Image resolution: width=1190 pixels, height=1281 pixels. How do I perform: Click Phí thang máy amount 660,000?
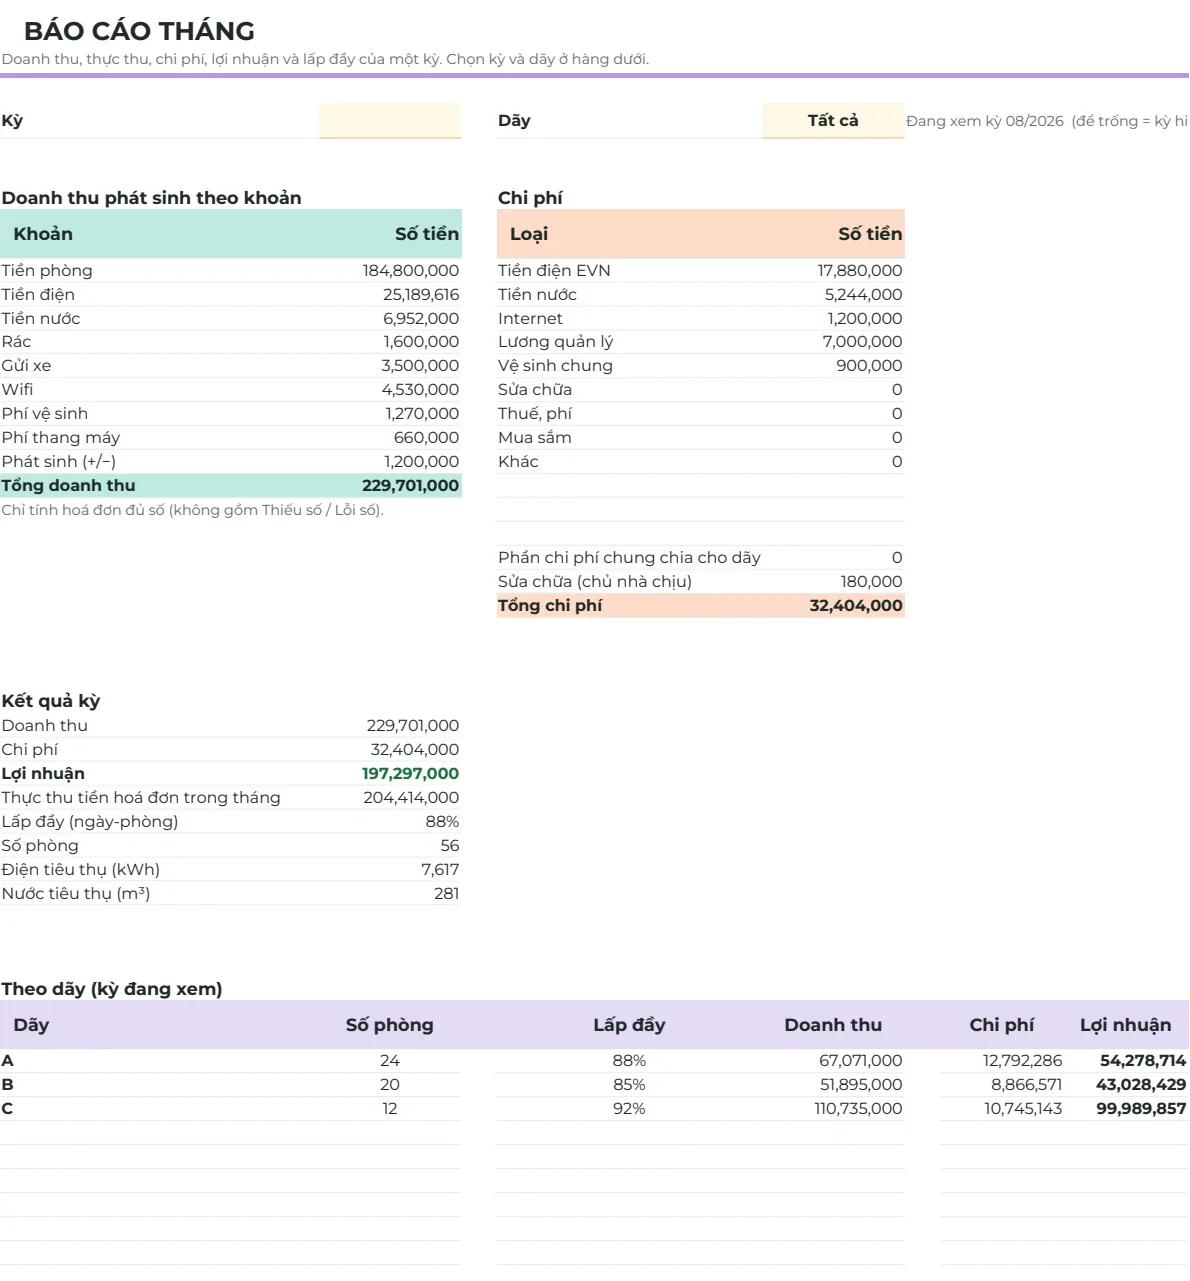426,438
